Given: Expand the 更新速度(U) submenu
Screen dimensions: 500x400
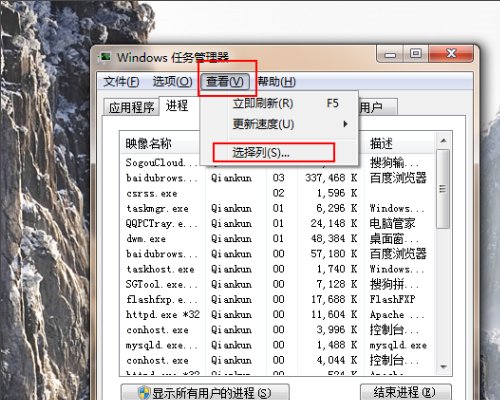Looking at the screenshot, I should tap(280, 124).
